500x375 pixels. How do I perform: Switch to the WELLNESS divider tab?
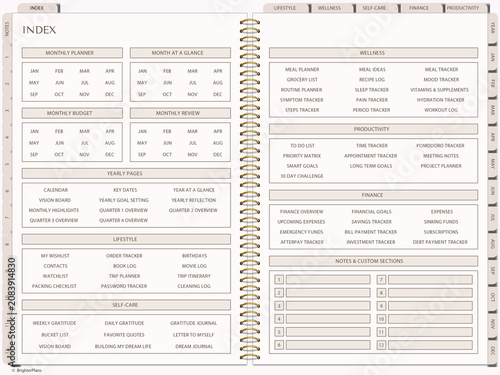click(x=329, y=8)
